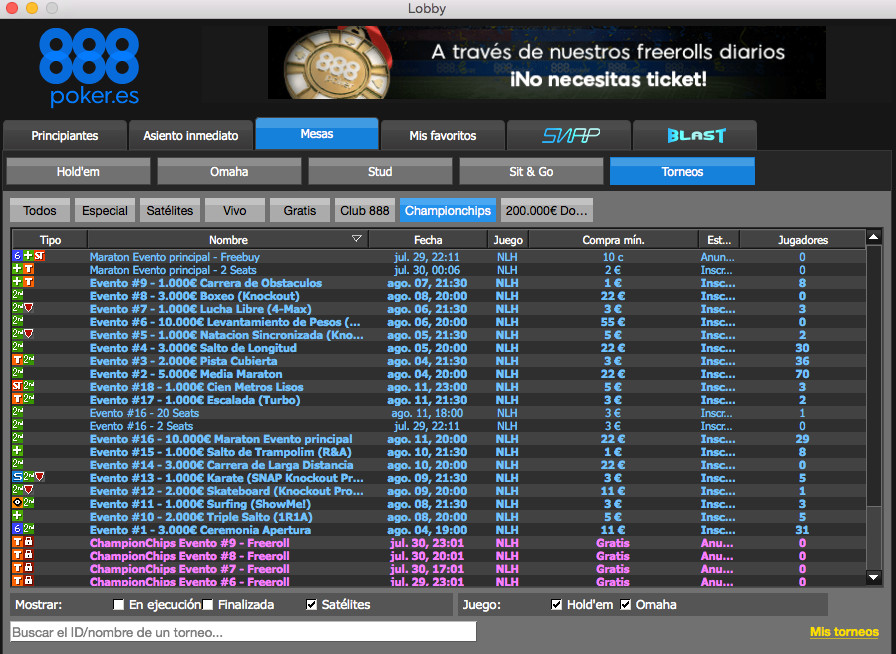Switch to Sit & Go tab
The width and height of the screenshot is (896, 654).
[531, 172]
